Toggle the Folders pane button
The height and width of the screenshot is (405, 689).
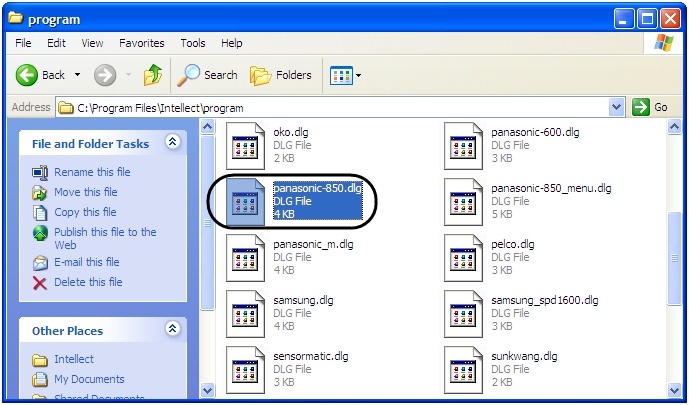280,75
